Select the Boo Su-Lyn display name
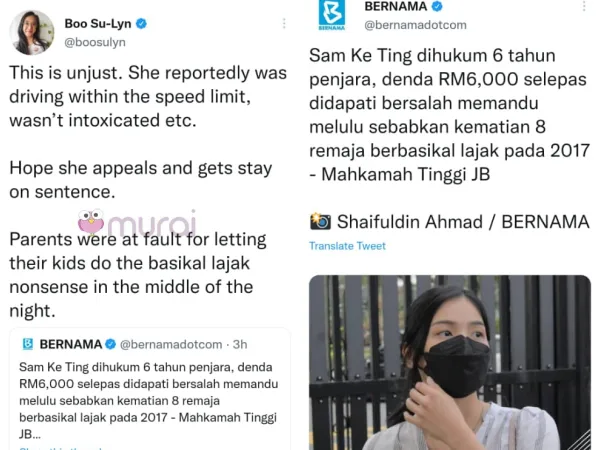This screenshot has height=450, width=600. pyautogui.click(x=98, y=24)
